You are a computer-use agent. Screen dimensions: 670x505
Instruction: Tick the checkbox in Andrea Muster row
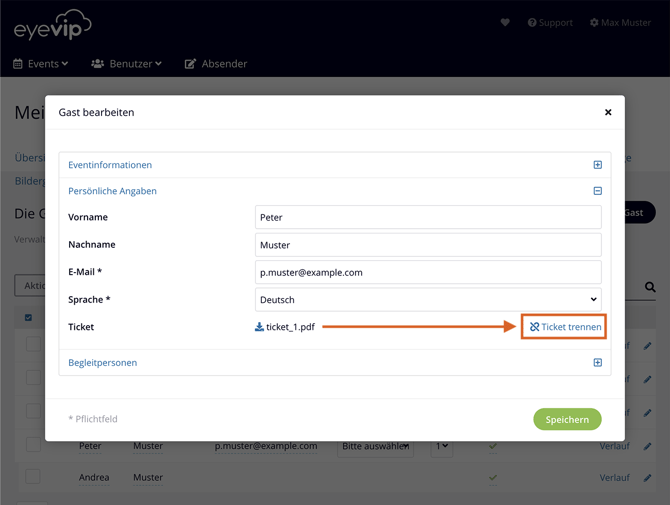click(33, 476)
